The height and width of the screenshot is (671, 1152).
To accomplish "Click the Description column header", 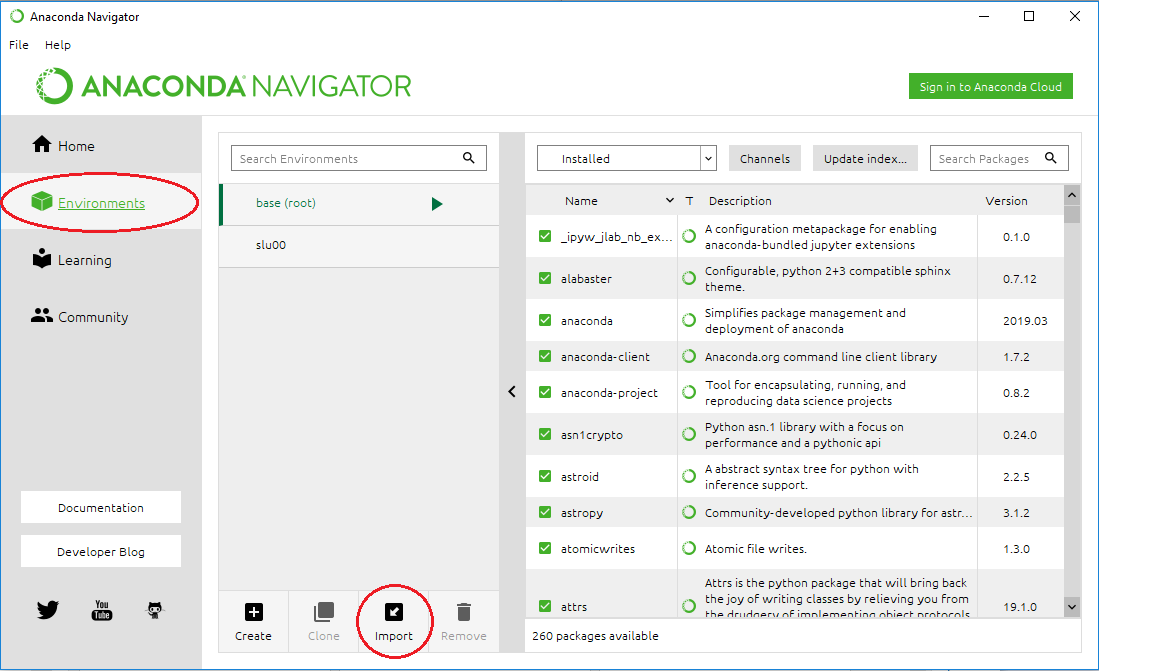I will click(740, 201).
